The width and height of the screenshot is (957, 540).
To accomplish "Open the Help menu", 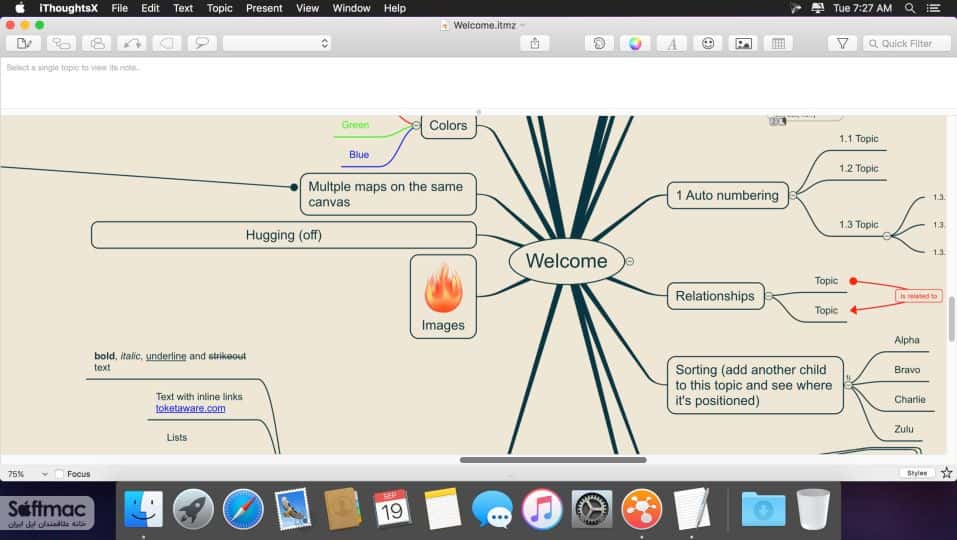I will [395, 8].
